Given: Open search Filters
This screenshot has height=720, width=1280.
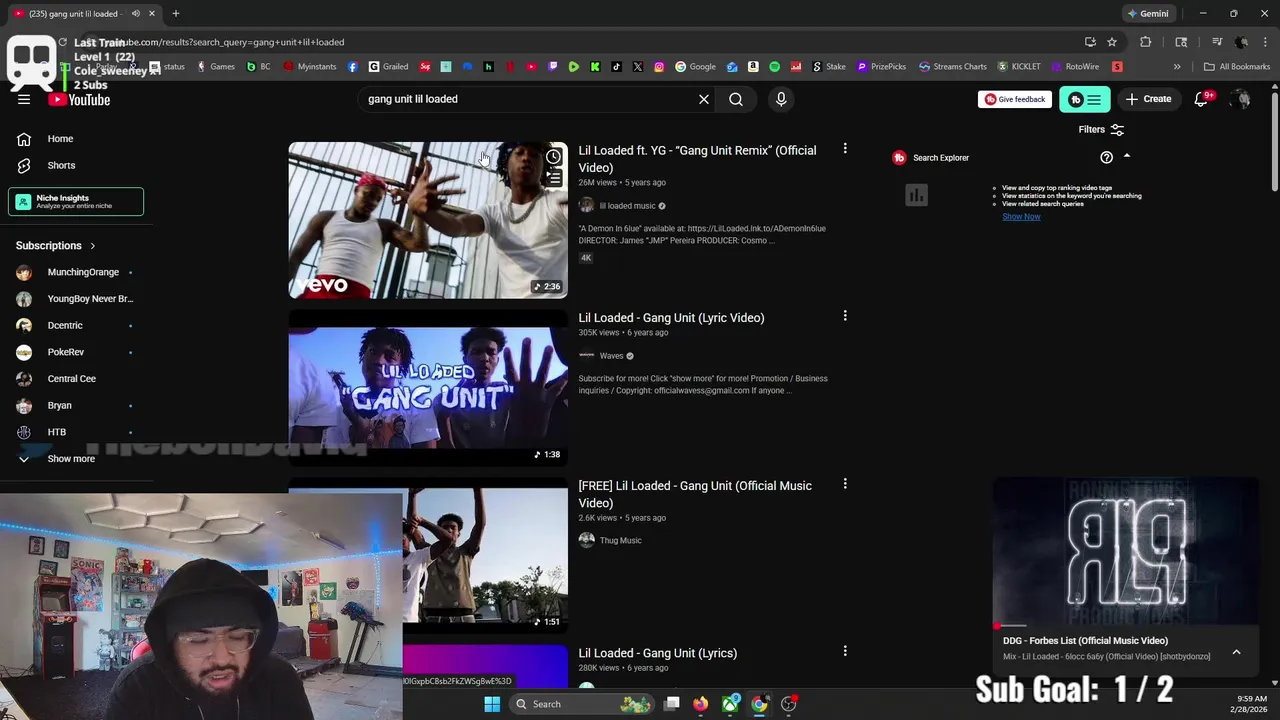Looking at the screenshot, I should click(1101, 129).
